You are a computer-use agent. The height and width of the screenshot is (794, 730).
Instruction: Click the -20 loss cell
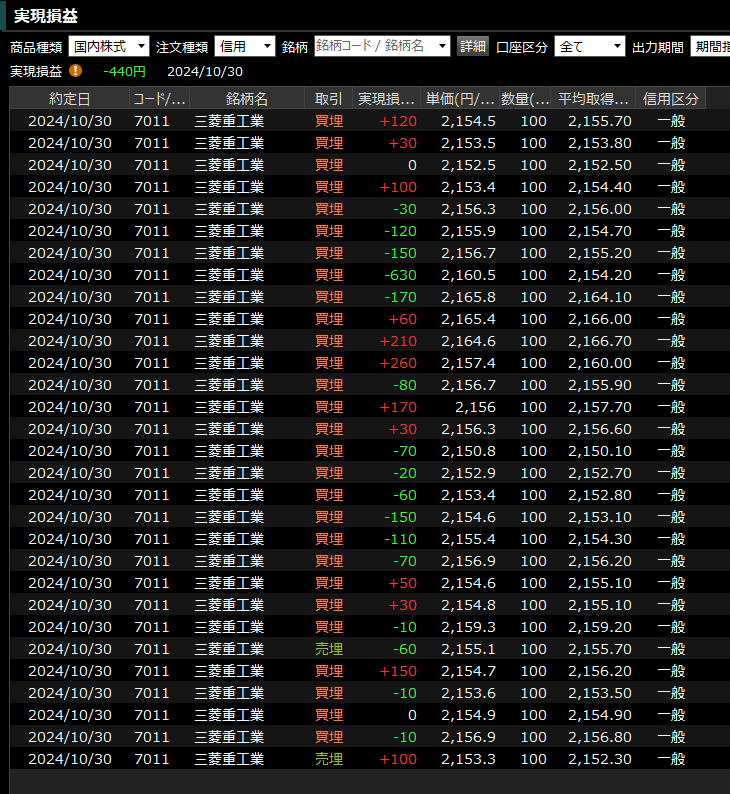click(405, 473)
